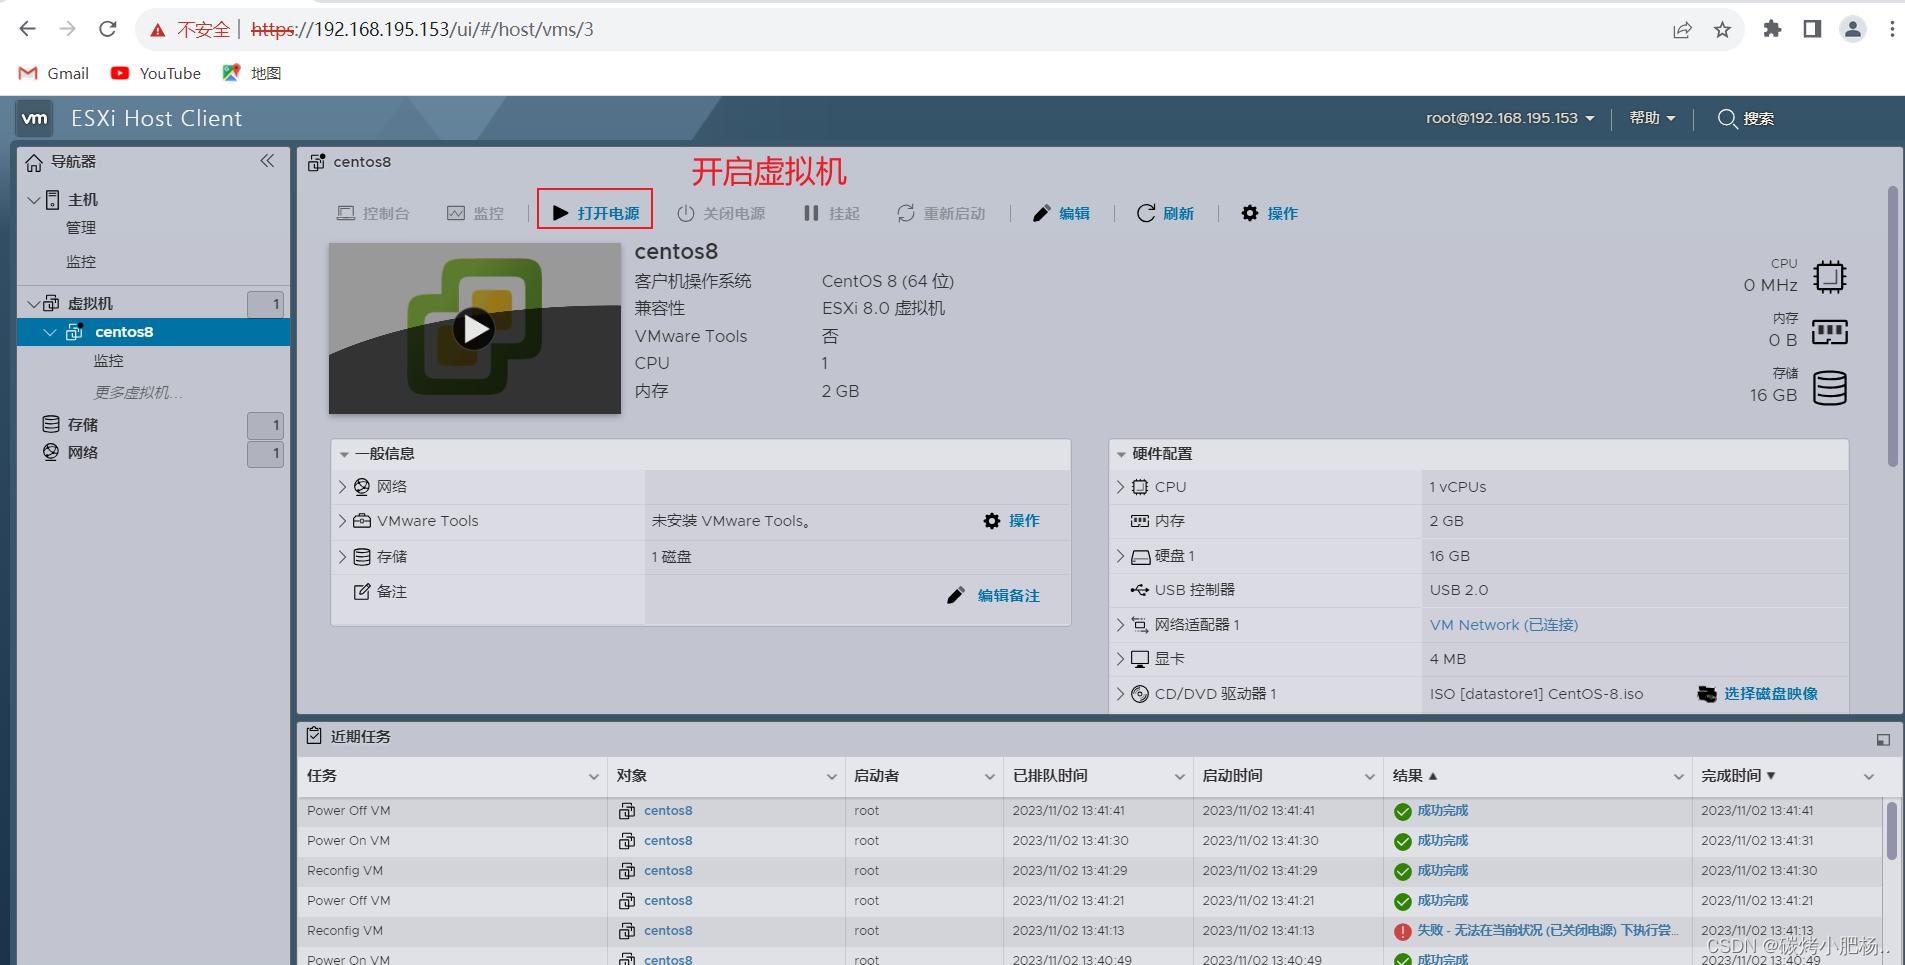Play the centos8 console thumbnail
1905x965 pixels.
[474, 328]
